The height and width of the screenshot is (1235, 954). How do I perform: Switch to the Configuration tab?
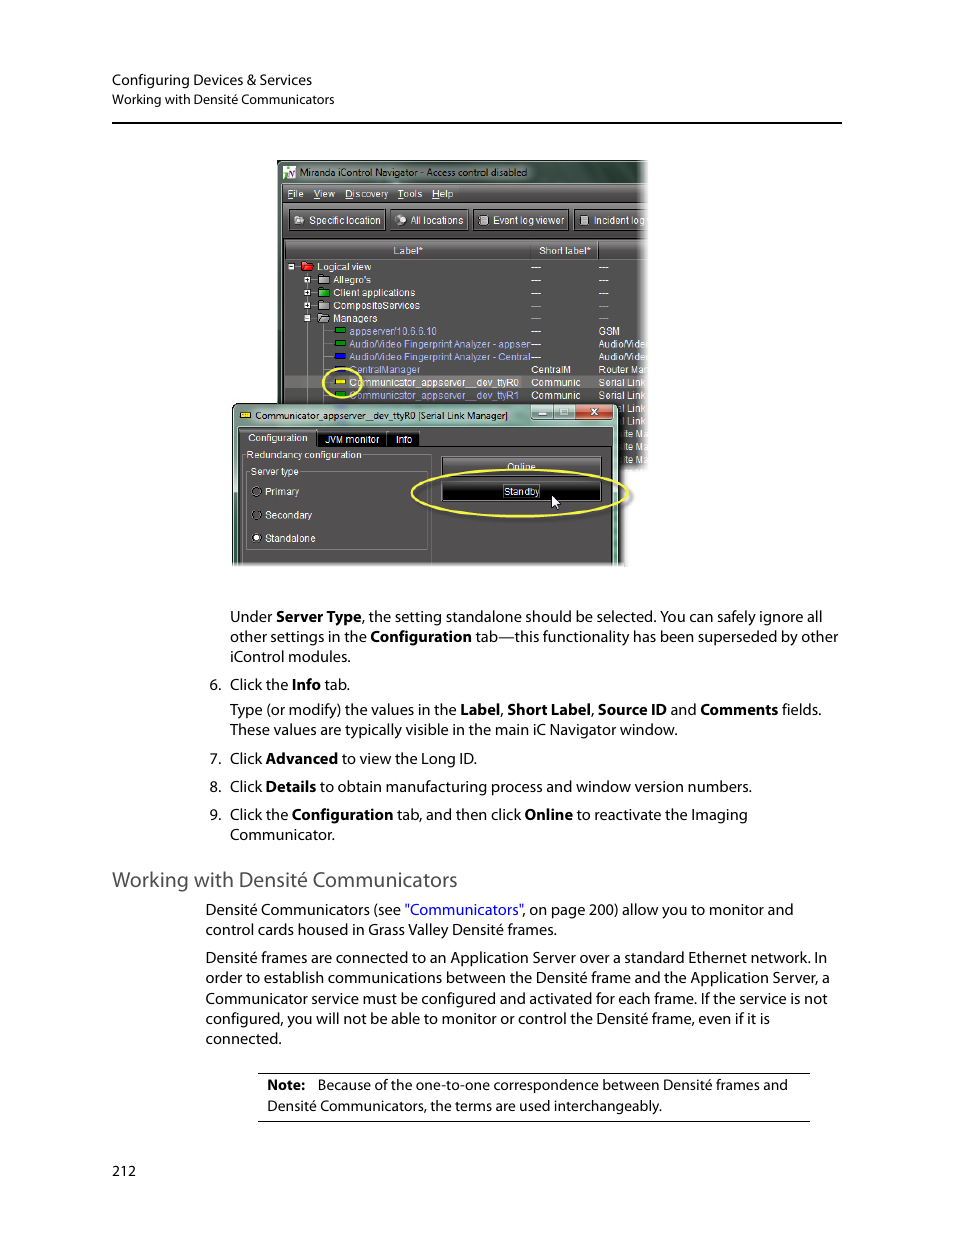278,438
